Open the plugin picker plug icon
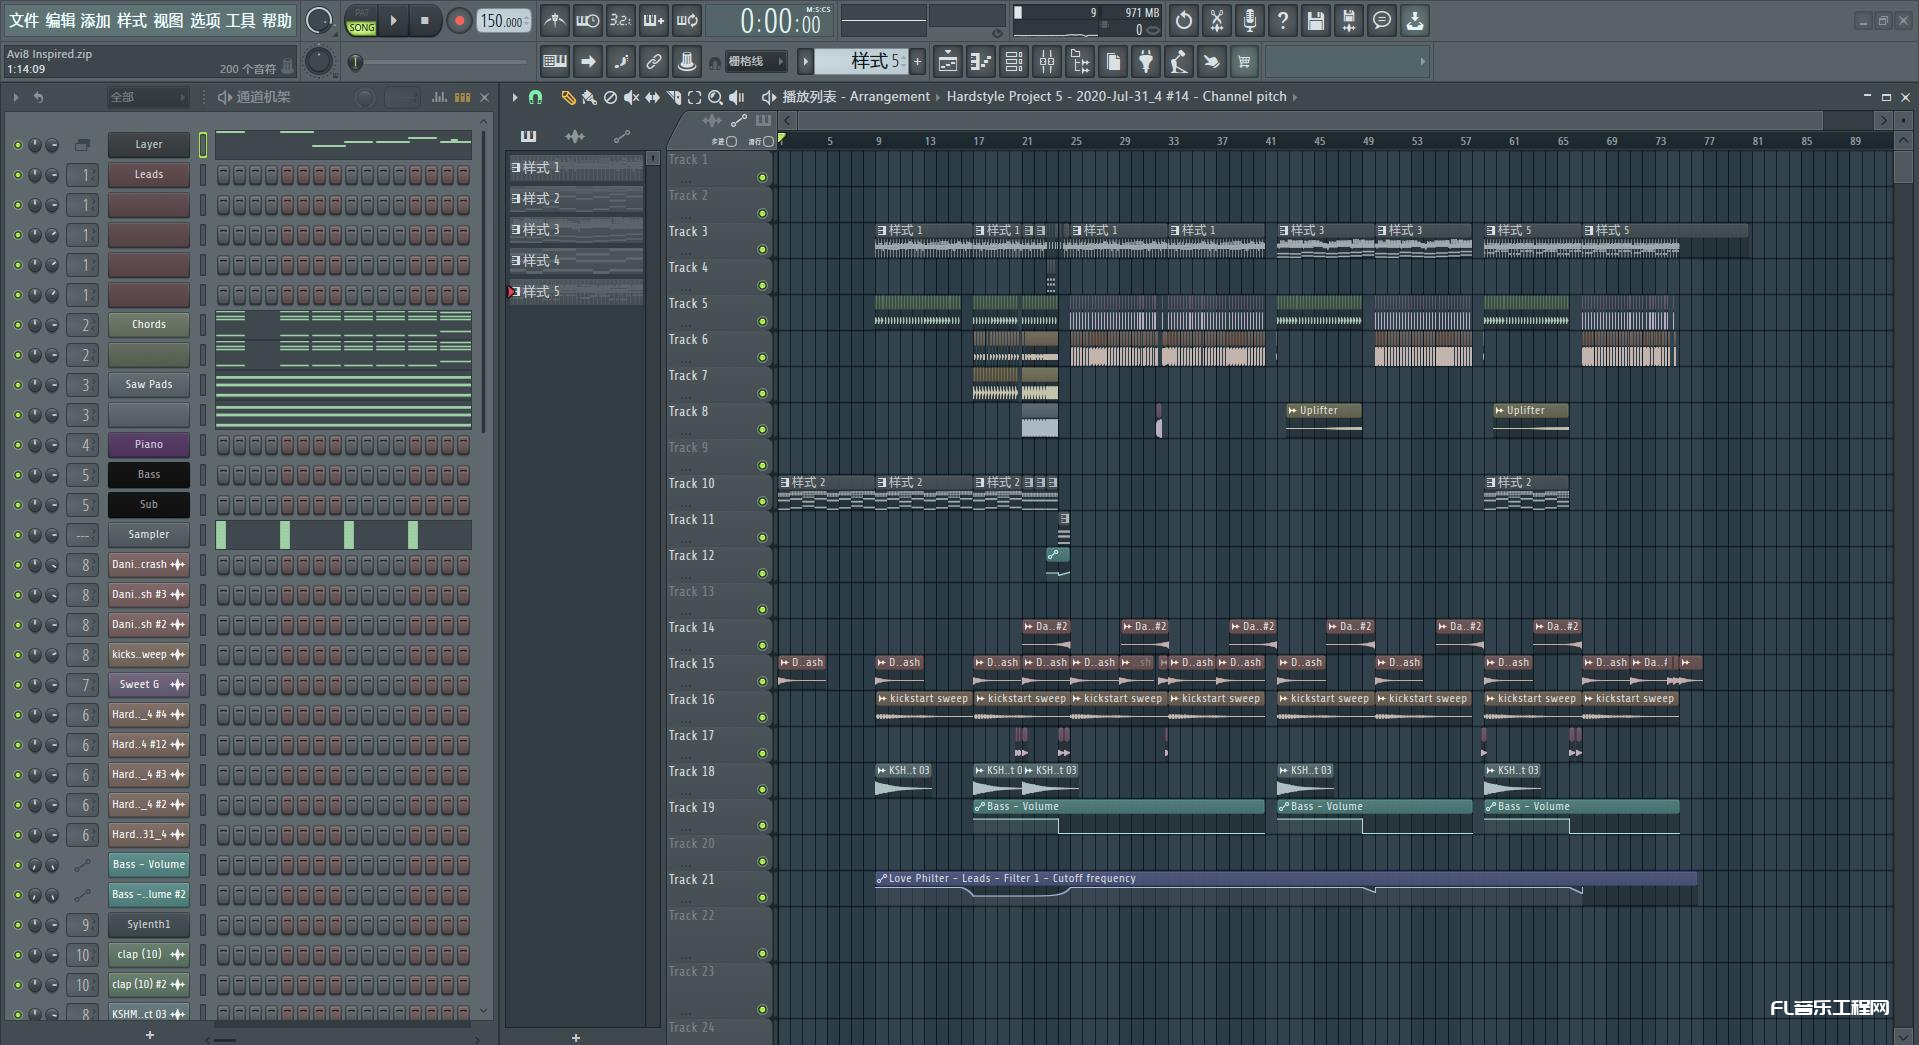This screenshot has width=1919, height=1045. [x=1146, y=62]
